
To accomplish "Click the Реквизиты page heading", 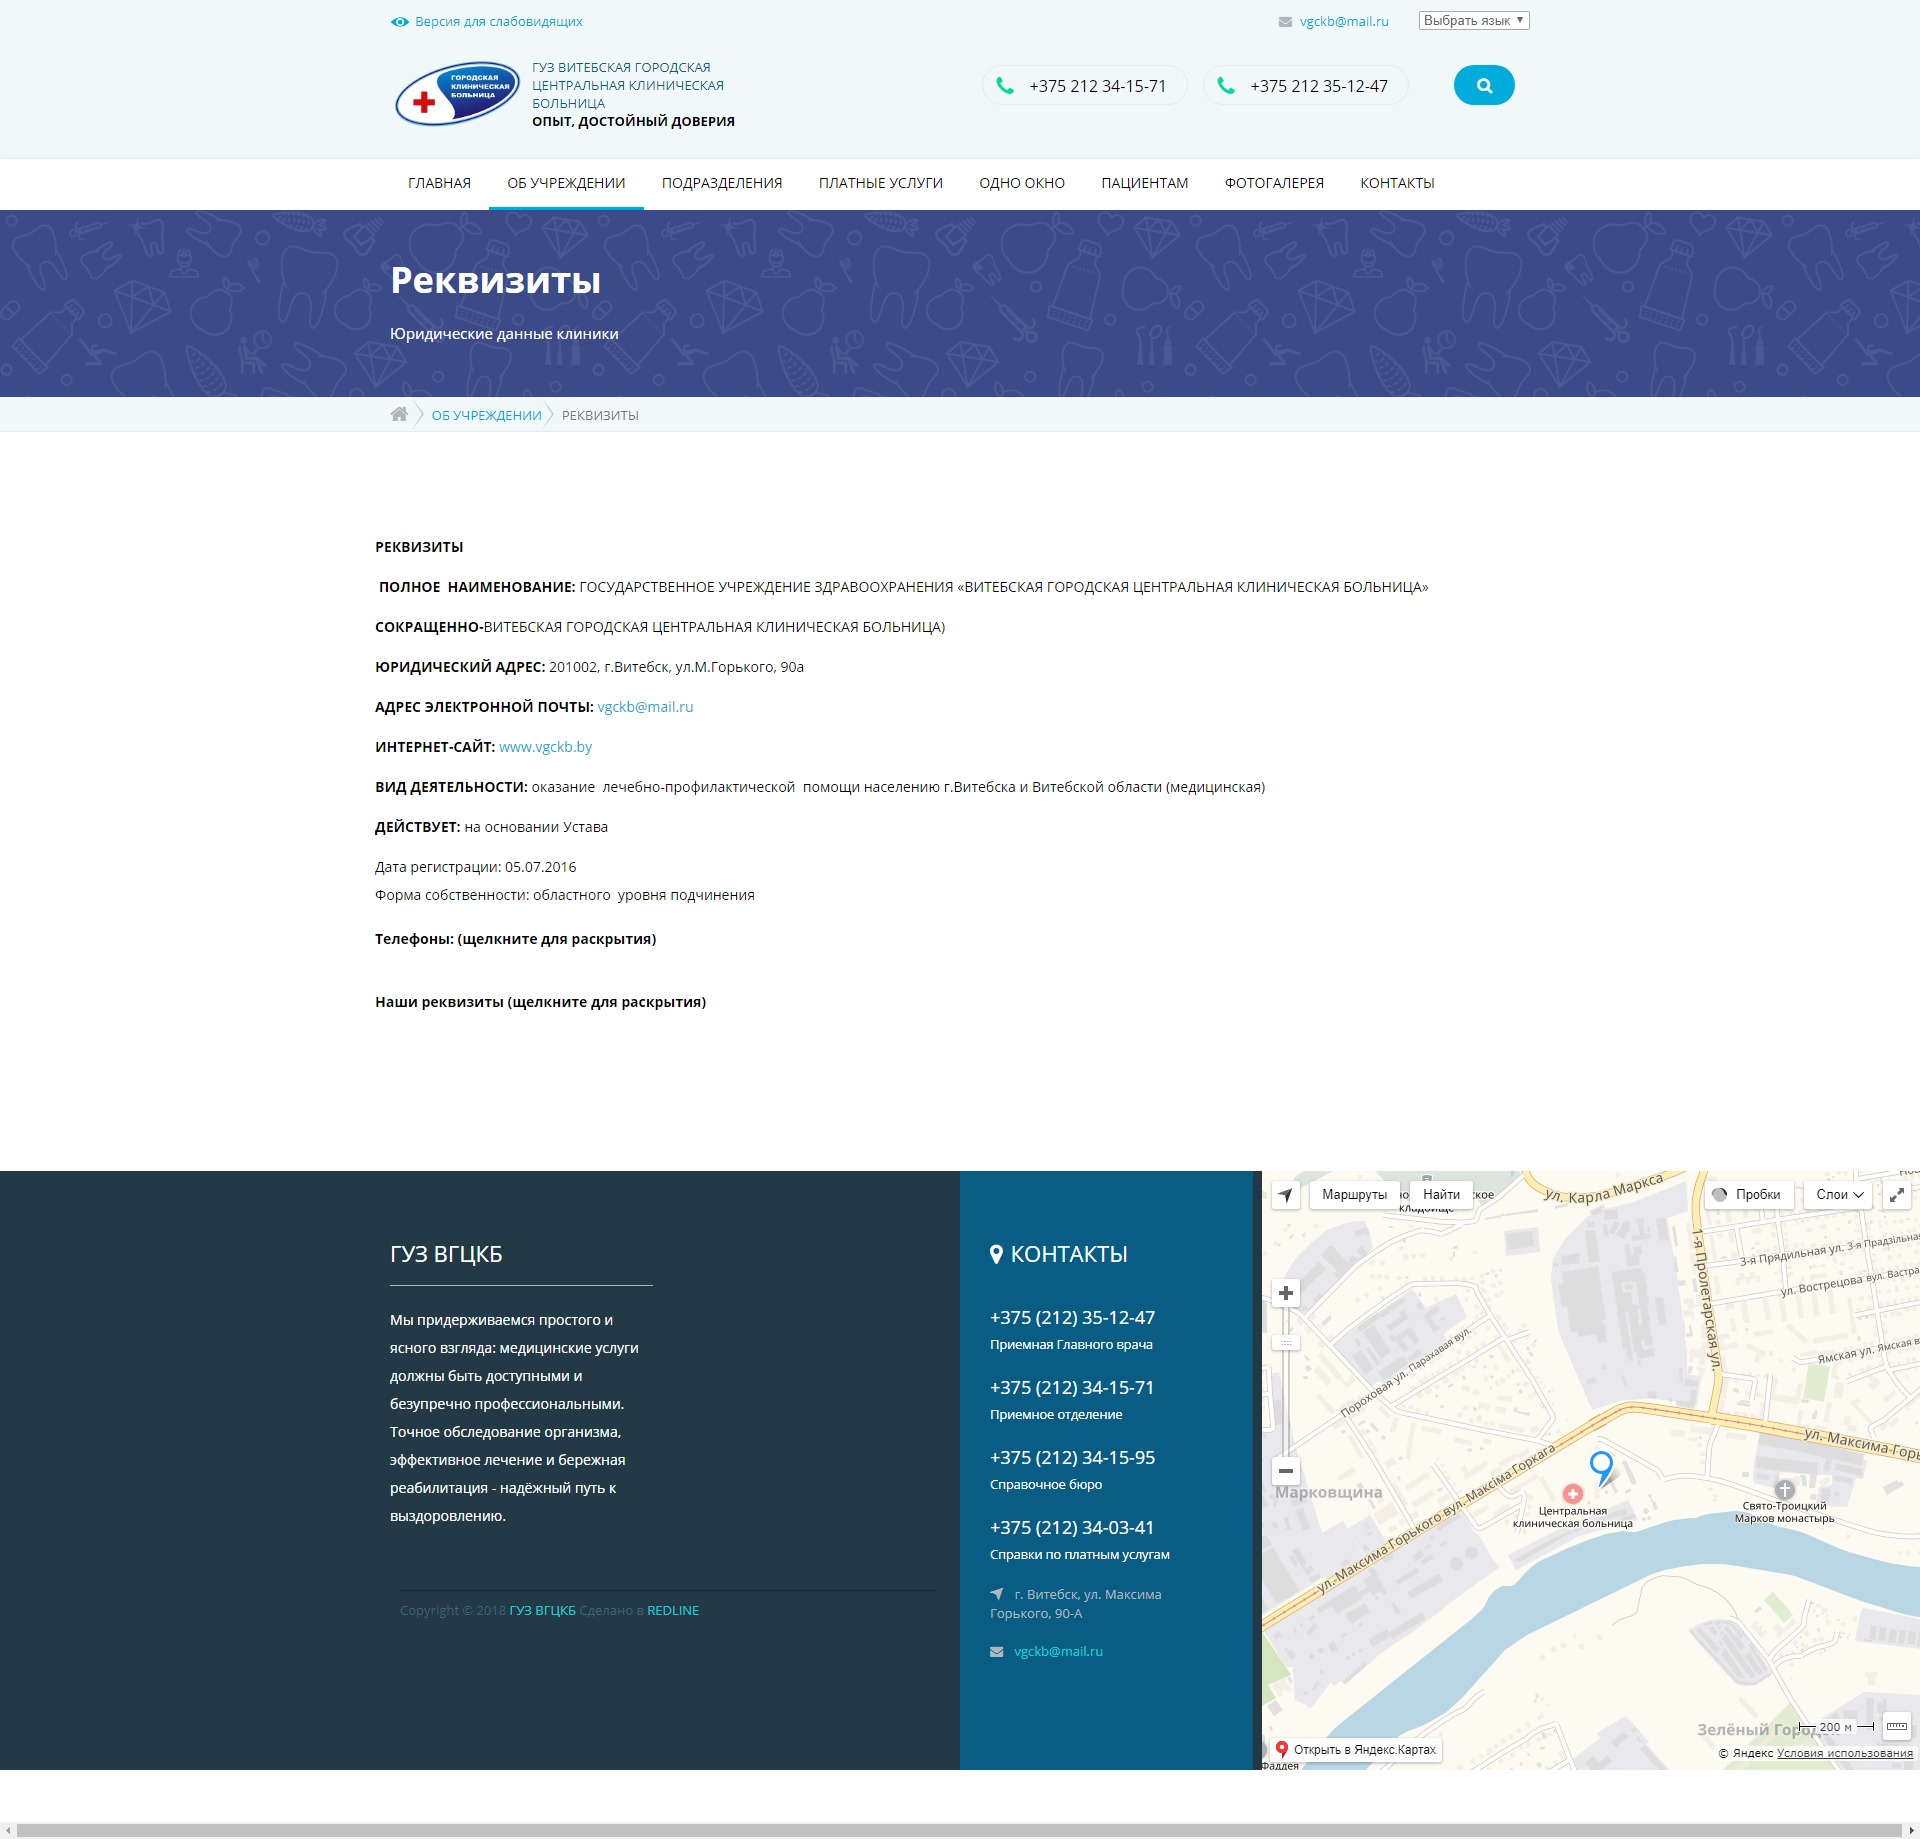I will [495, 280].
